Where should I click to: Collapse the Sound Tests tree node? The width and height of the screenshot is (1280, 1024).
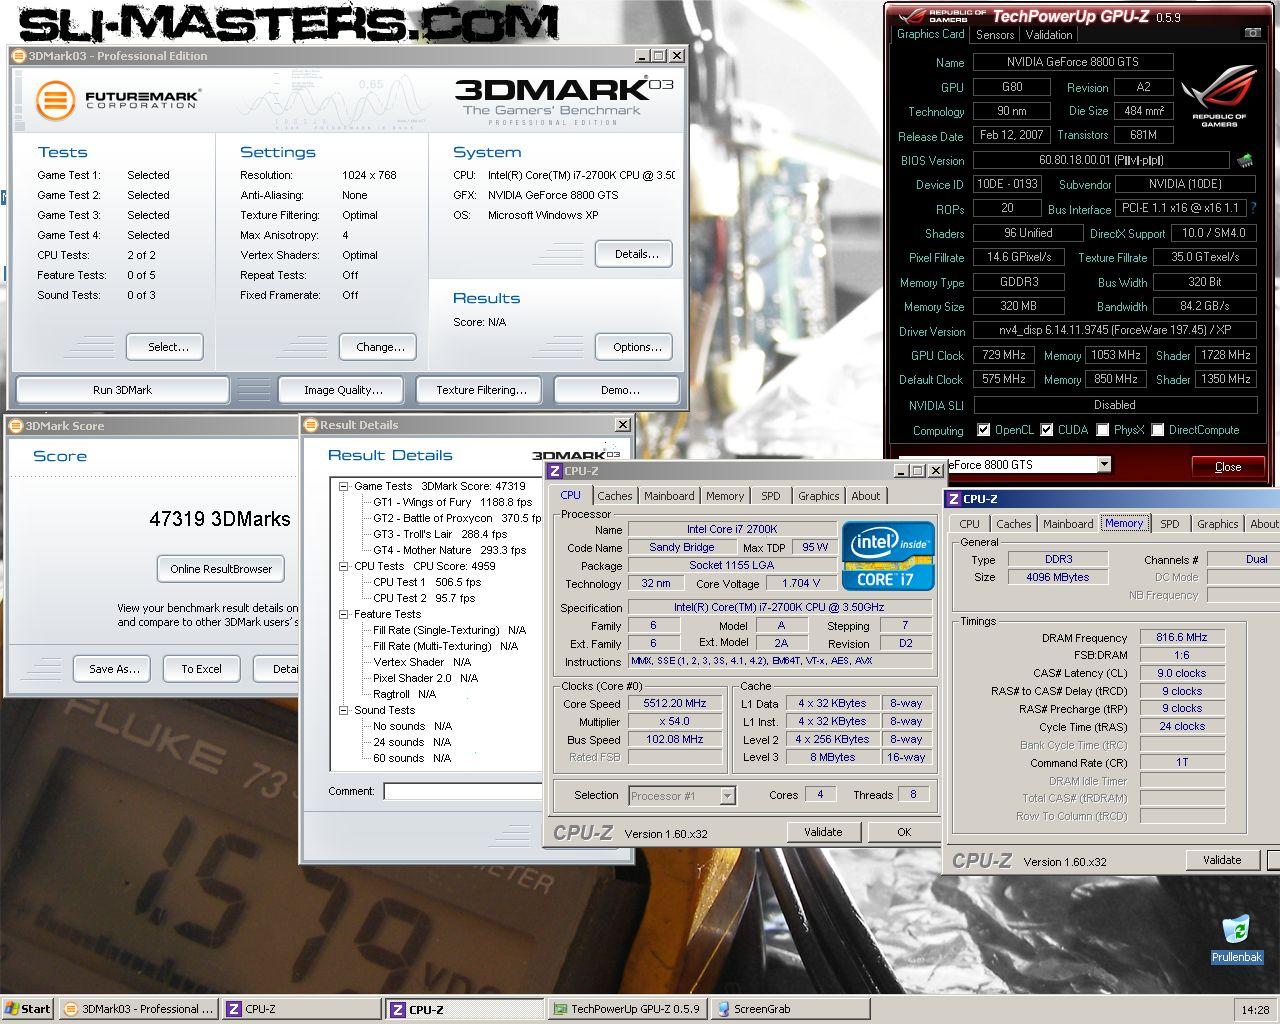click(x=344, y=710)
